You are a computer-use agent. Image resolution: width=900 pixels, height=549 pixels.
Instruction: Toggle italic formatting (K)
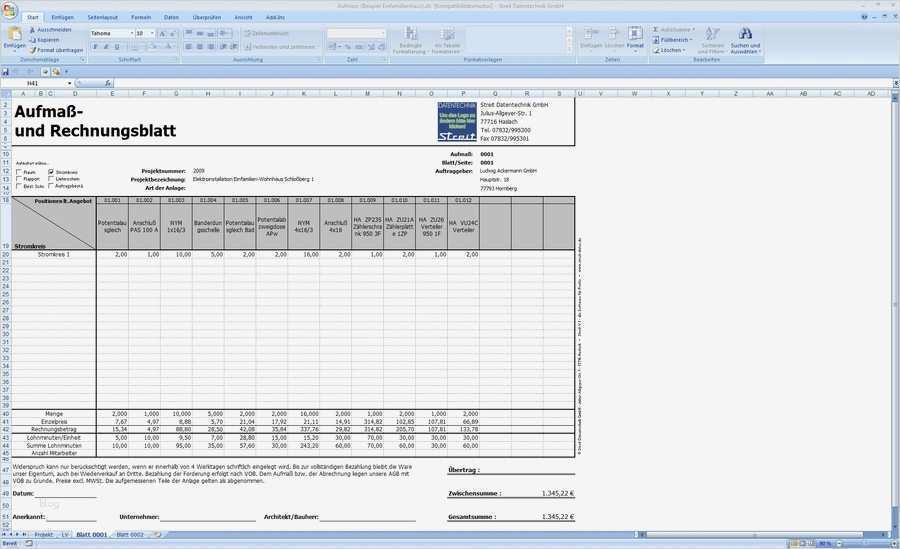click(106, 47)
